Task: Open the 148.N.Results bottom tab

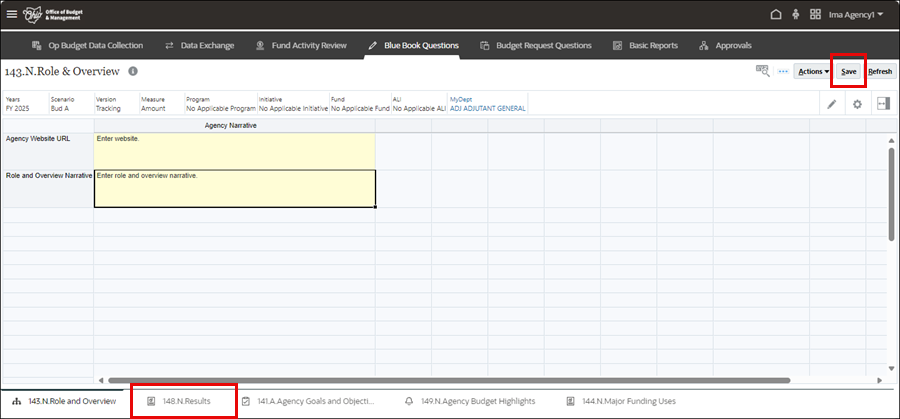Action: (184, 401)
